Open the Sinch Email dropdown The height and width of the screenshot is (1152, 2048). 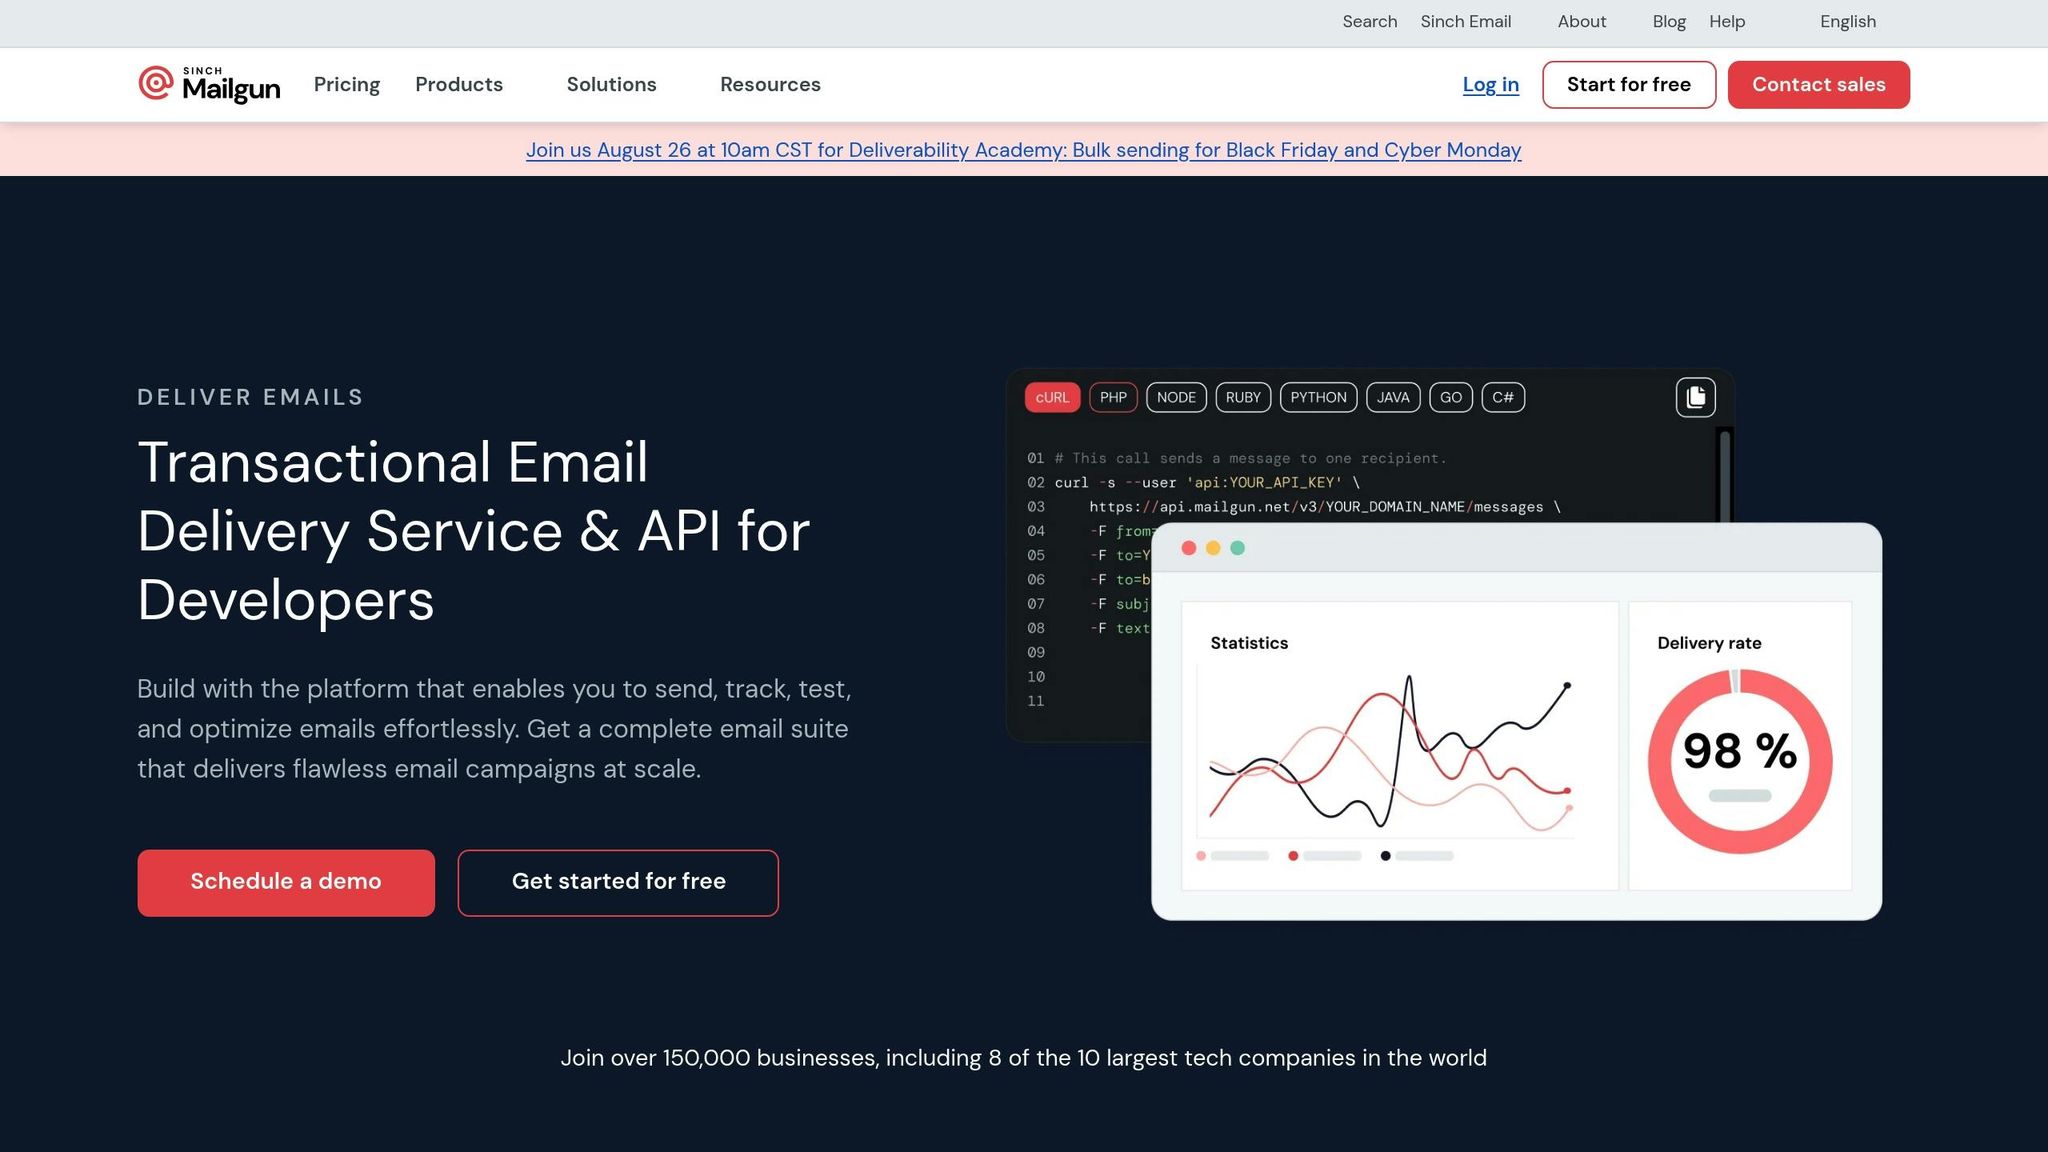pos(1465,22)
